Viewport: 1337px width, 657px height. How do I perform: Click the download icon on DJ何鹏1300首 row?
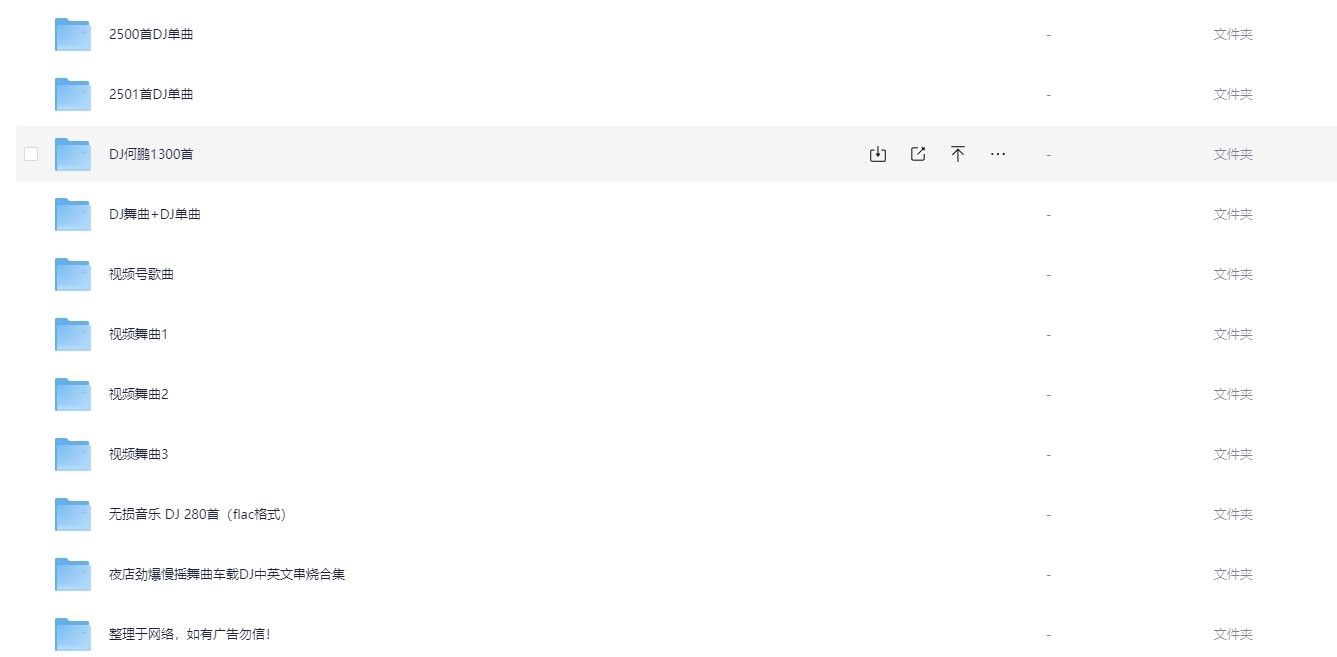click(x=878, y=154)
